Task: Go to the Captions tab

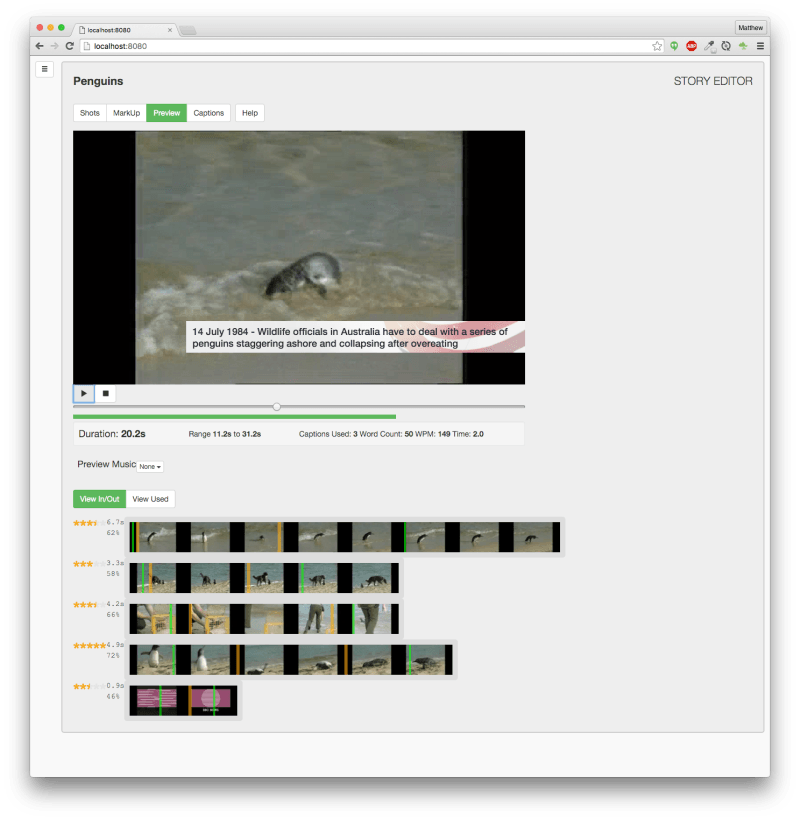Action: (x=209, y=113)
